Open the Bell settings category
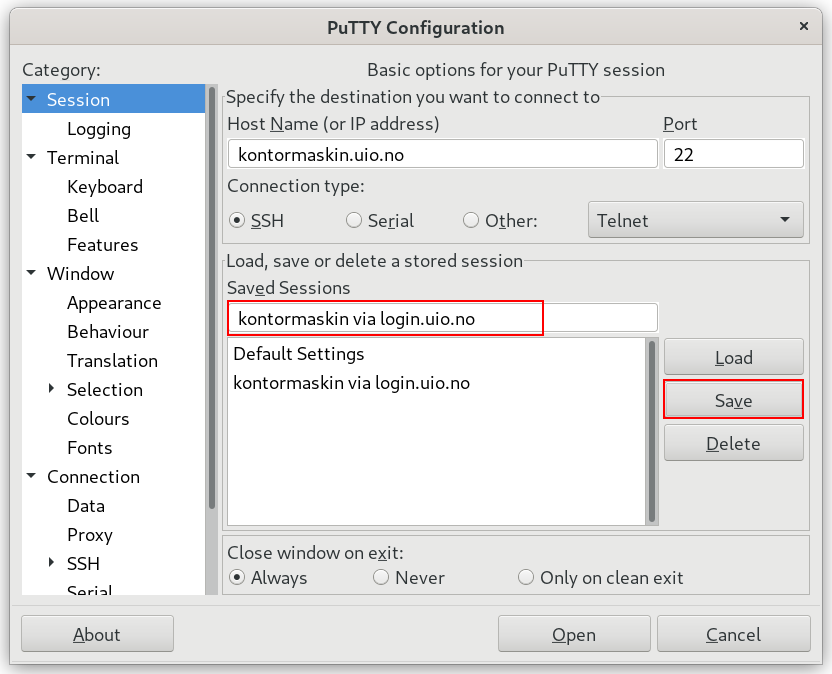Viewport: 832px width, 674px height. coord(83,215)
